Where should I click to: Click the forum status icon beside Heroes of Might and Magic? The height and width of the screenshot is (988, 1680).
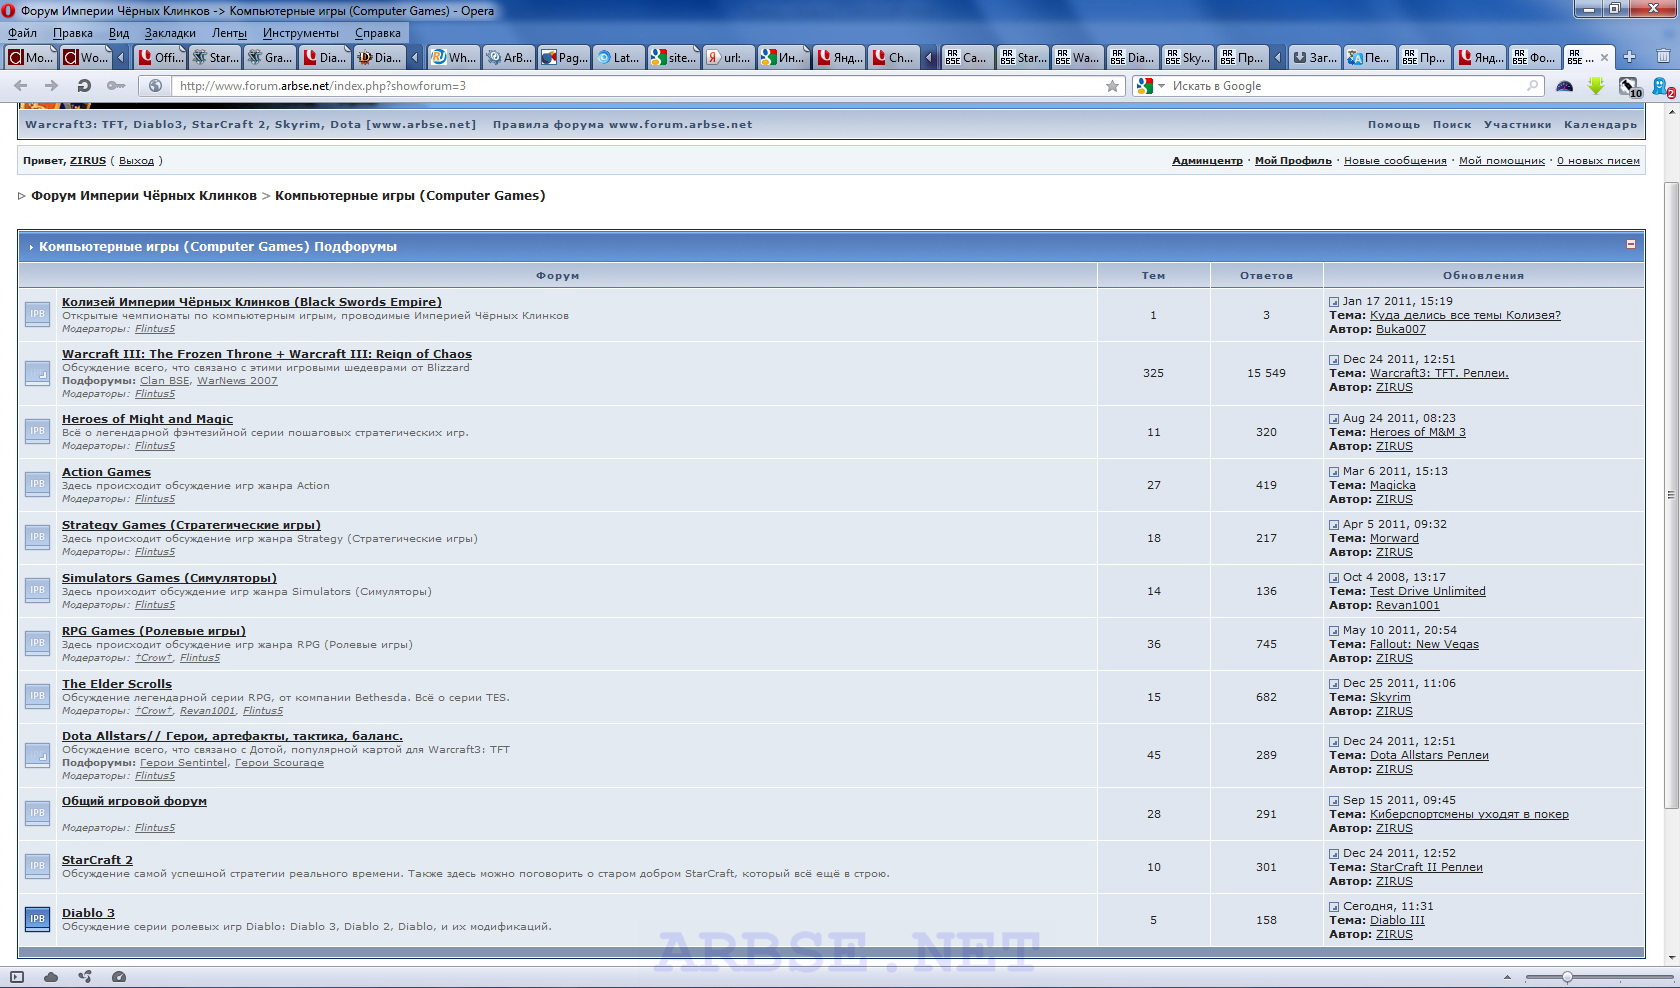tap(37, 430)
